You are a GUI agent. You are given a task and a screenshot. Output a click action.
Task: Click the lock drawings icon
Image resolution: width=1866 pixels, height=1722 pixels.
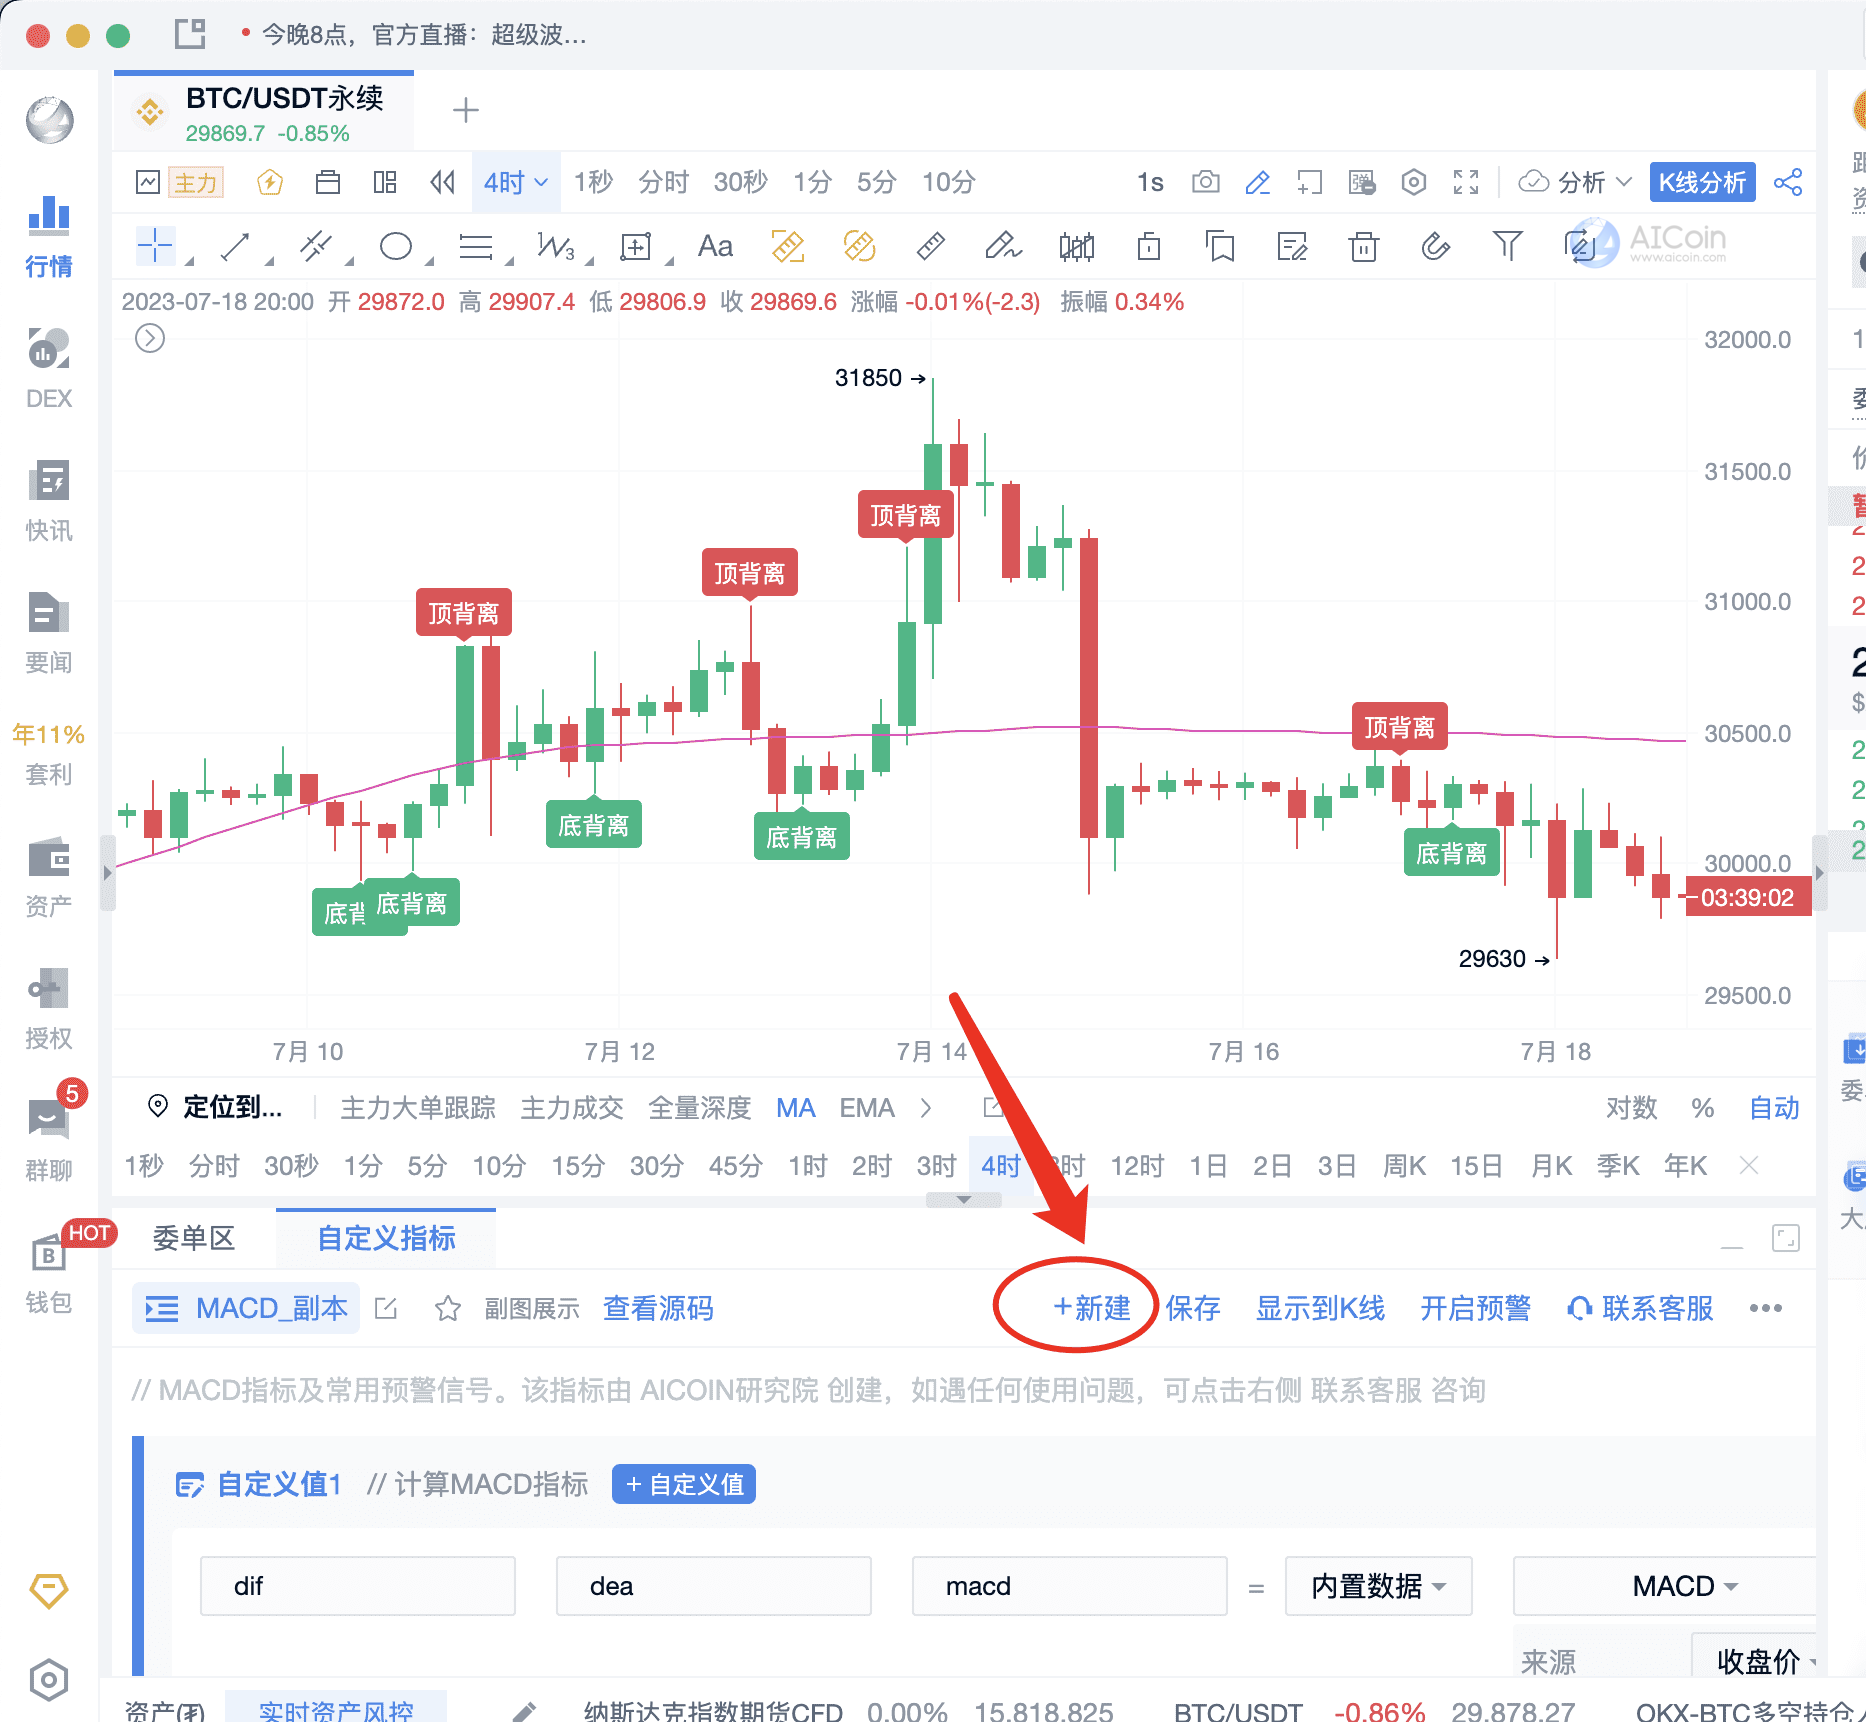tap(1149, 246)
